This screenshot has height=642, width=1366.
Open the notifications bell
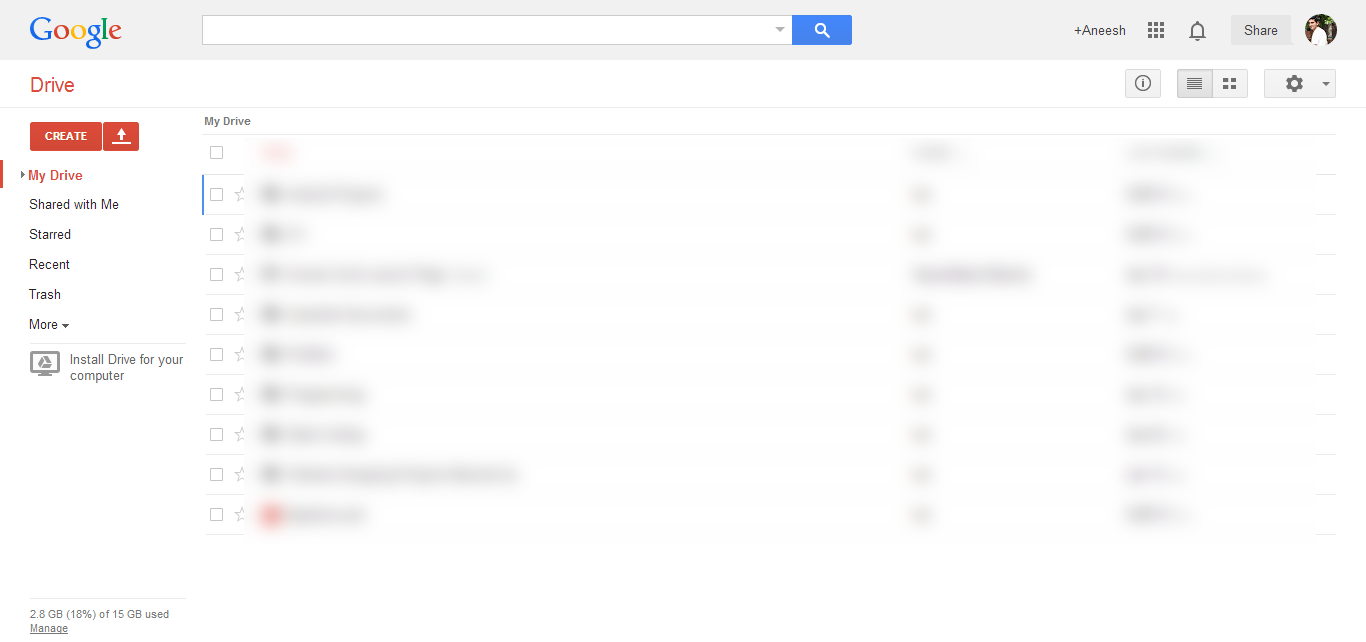(1197, 31)
